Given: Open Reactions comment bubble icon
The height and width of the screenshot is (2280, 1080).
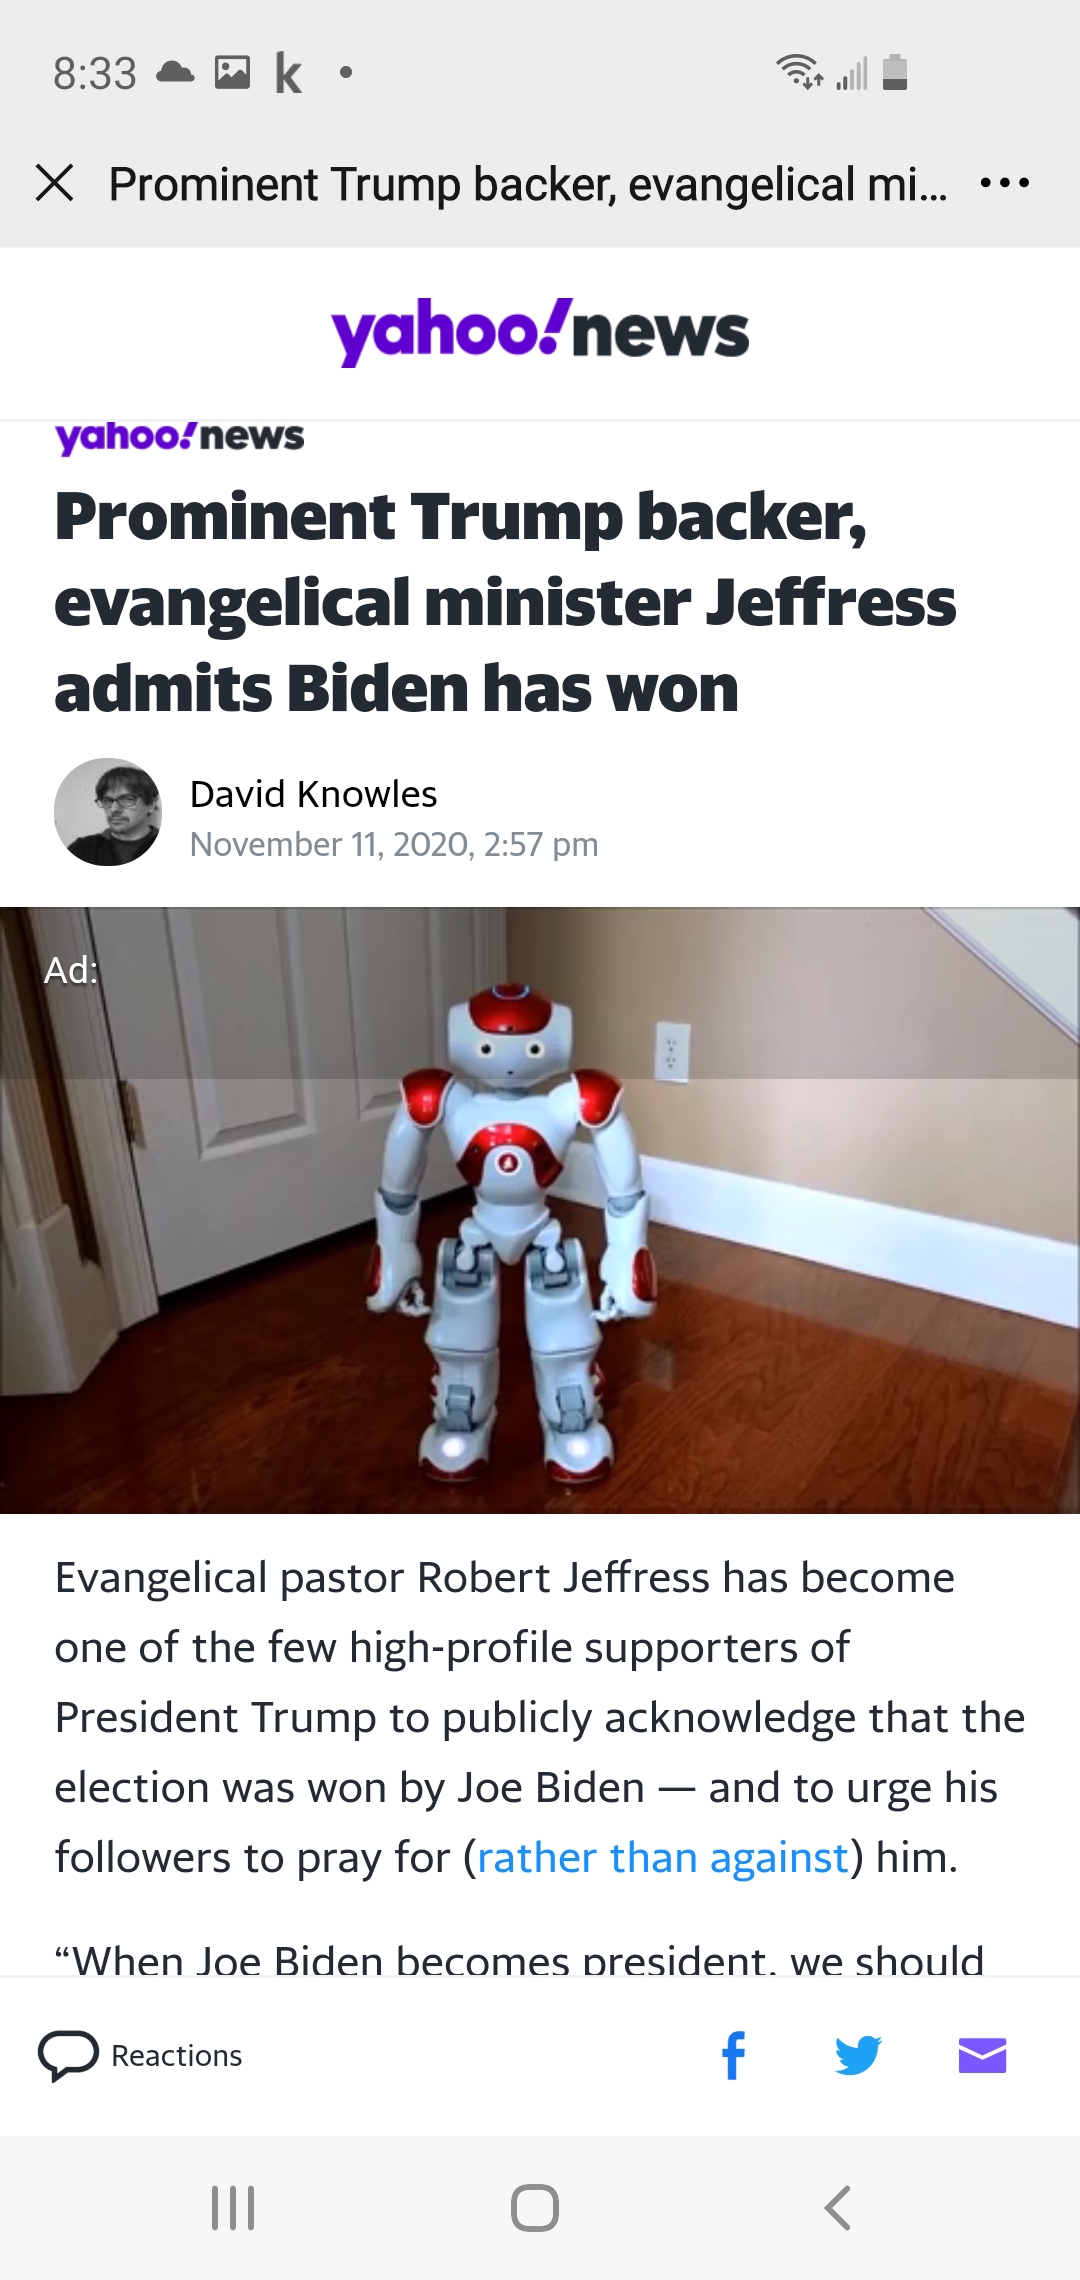Looking at the screenshot, I should pyautogui.click(x=68, y=2056).
